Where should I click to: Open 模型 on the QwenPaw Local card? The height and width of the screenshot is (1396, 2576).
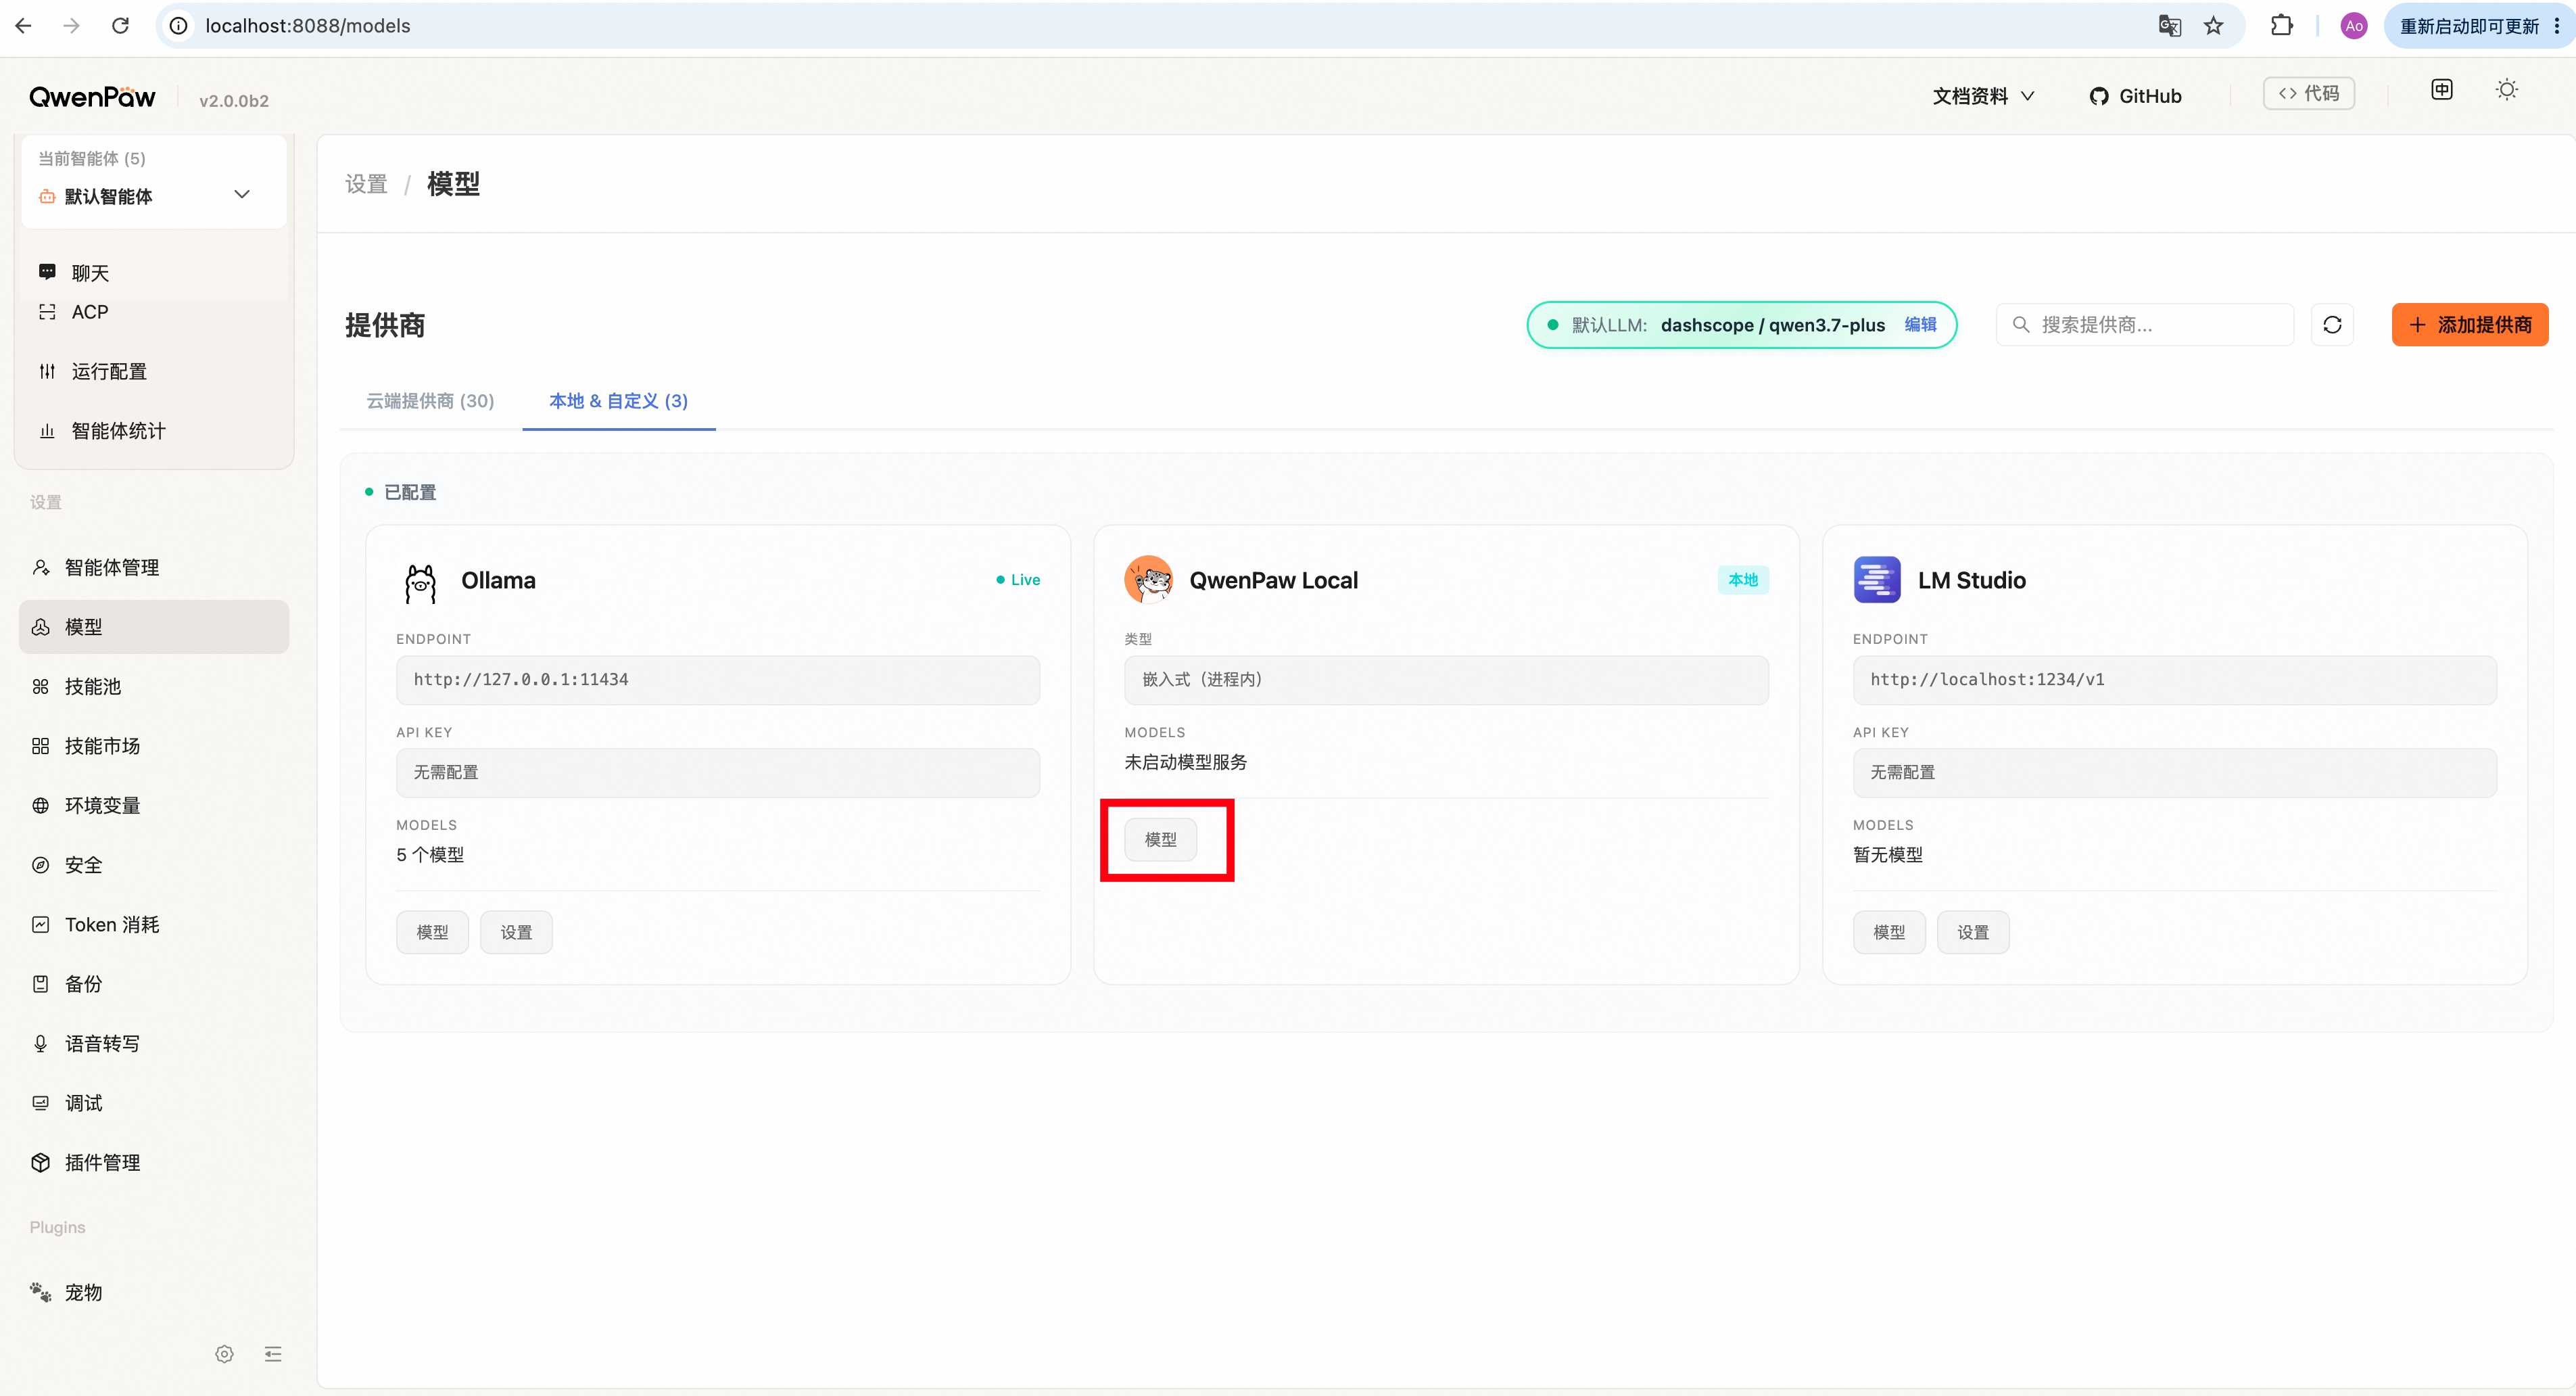click(x=1160, y=840)
